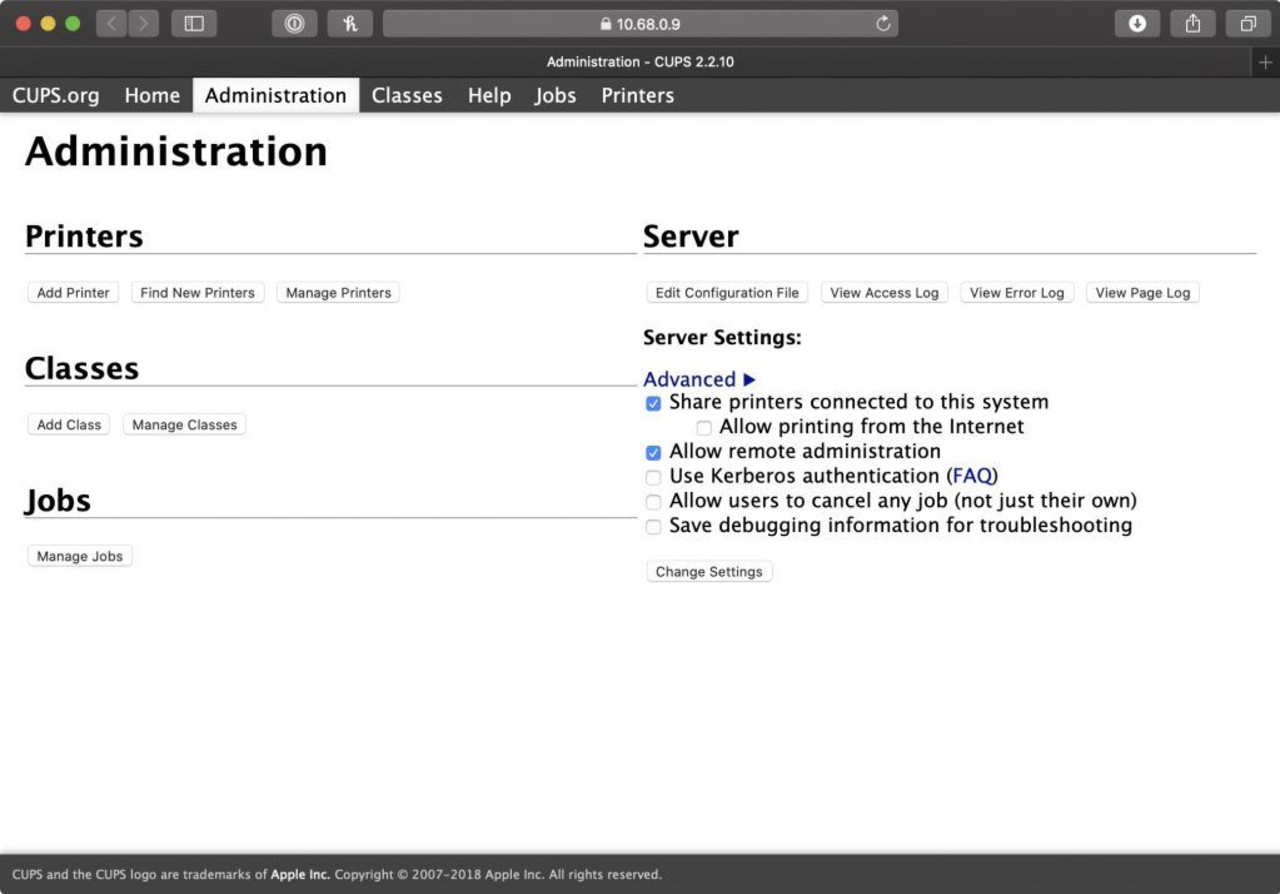Screen dimensions: 1280x894
Task: Click the Safari forward navigation arrow
Action: [143, 24]
